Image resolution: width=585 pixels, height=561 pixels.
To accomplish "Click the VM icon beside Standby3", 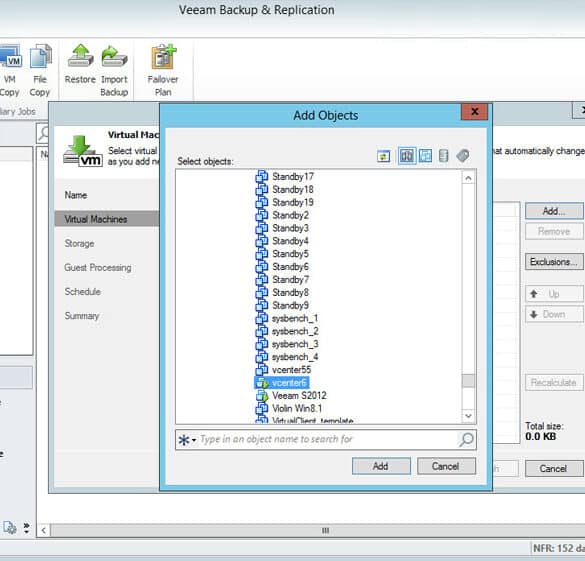I will (262, 228).
